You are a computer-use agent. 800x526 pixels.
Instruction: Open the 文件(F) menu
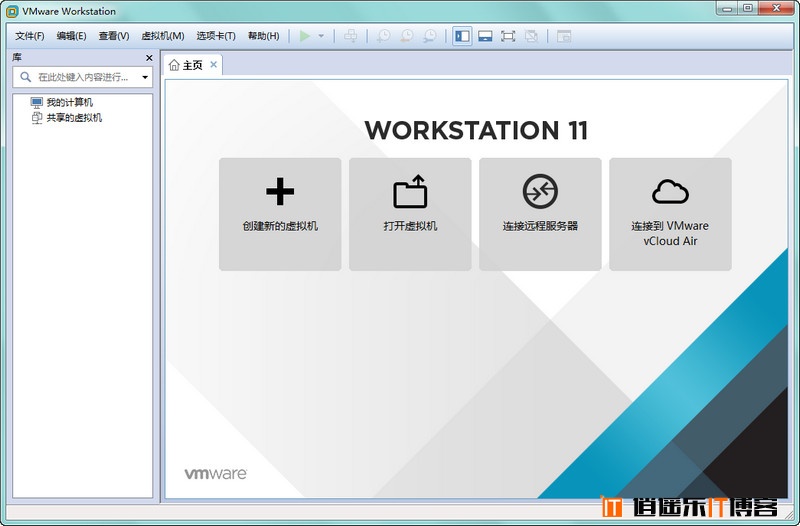[x=30, y=36]
